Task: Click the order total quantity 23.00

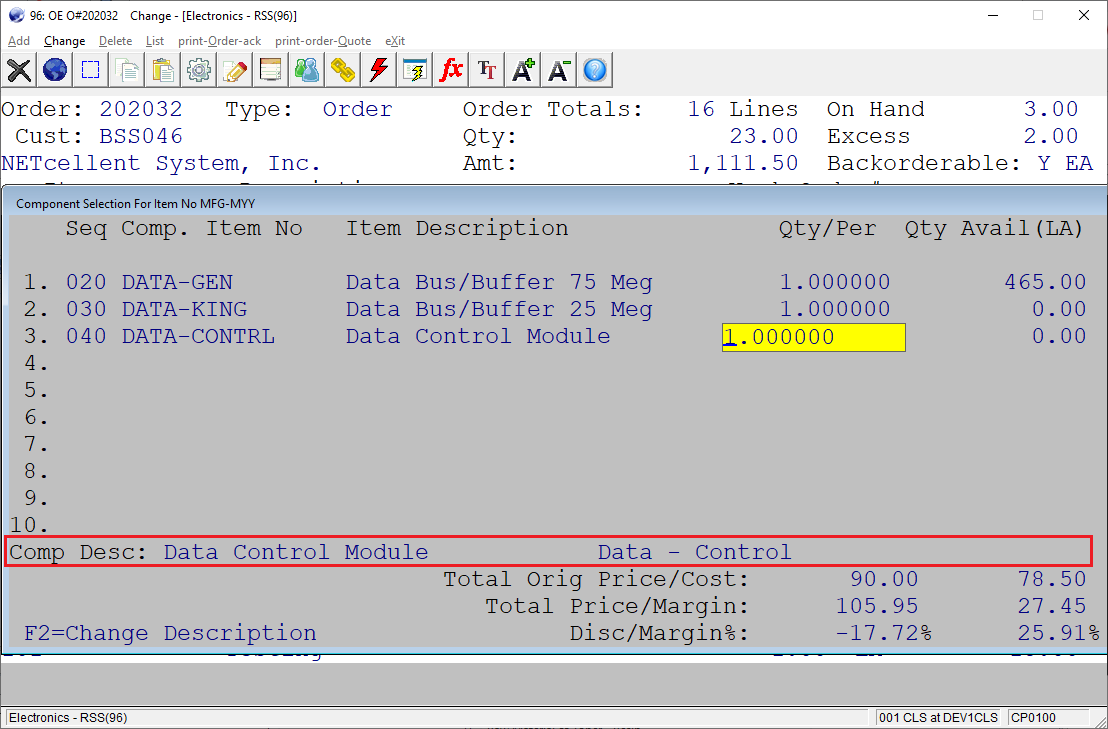Action: pos(764,136)
